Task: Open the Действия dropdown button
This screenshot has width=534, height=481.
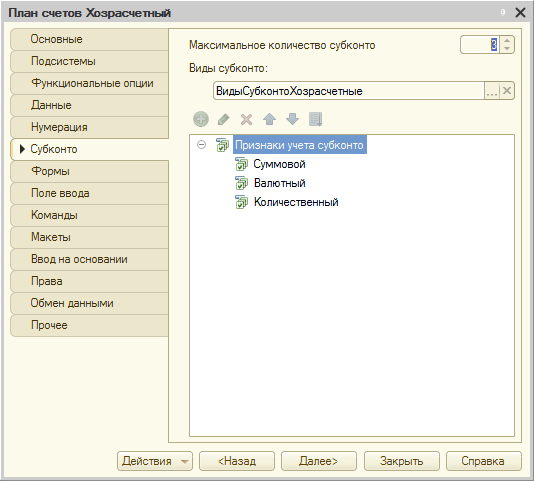Action: coord(155,461)
